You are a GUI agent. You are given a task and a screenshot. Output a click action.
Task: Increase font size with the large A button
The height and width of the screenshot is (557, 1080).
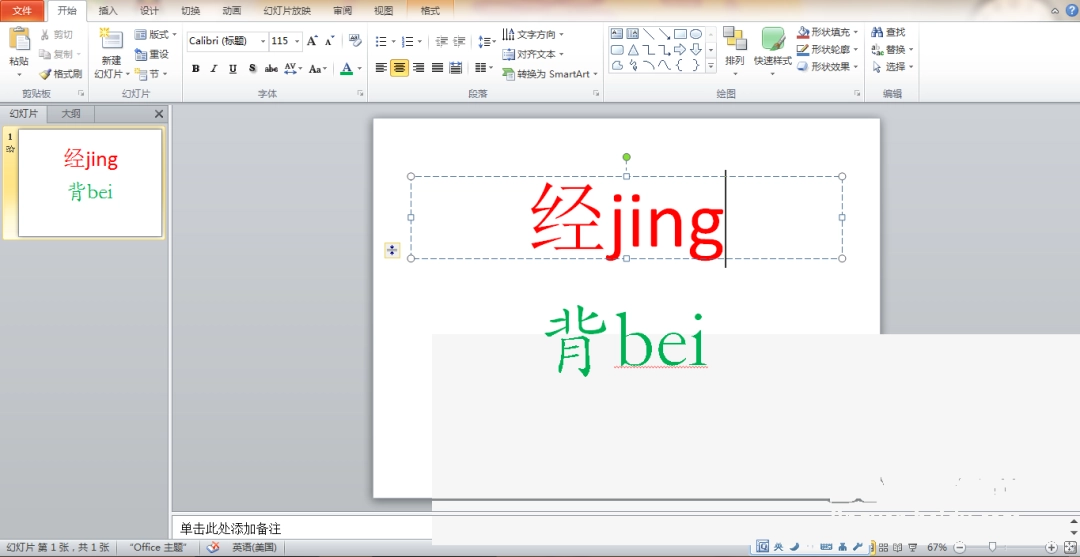[312, 41]
